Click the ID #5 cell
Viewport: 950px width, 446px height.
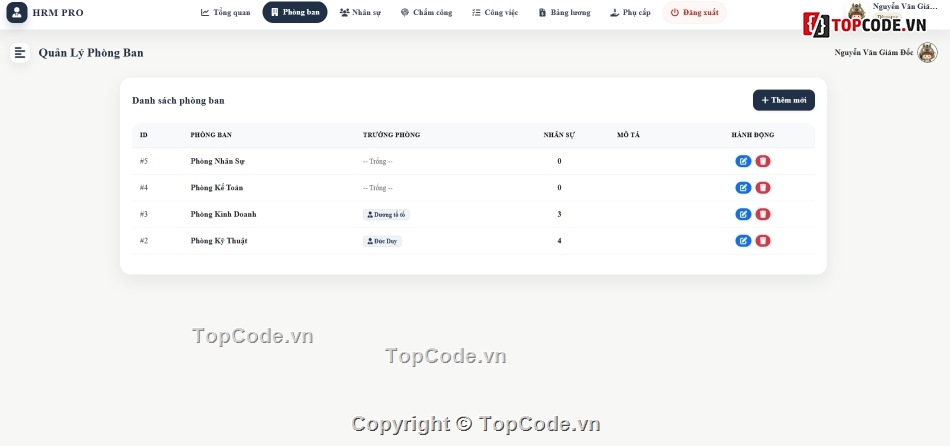(x=144, y=161)
